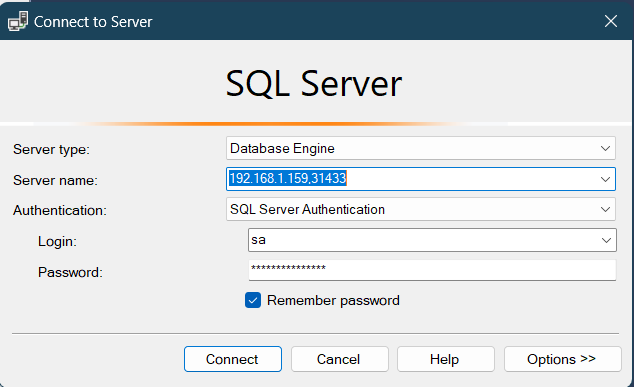Open Help for this dialog
The image size is (634, 387).
(x=446, y=359)
